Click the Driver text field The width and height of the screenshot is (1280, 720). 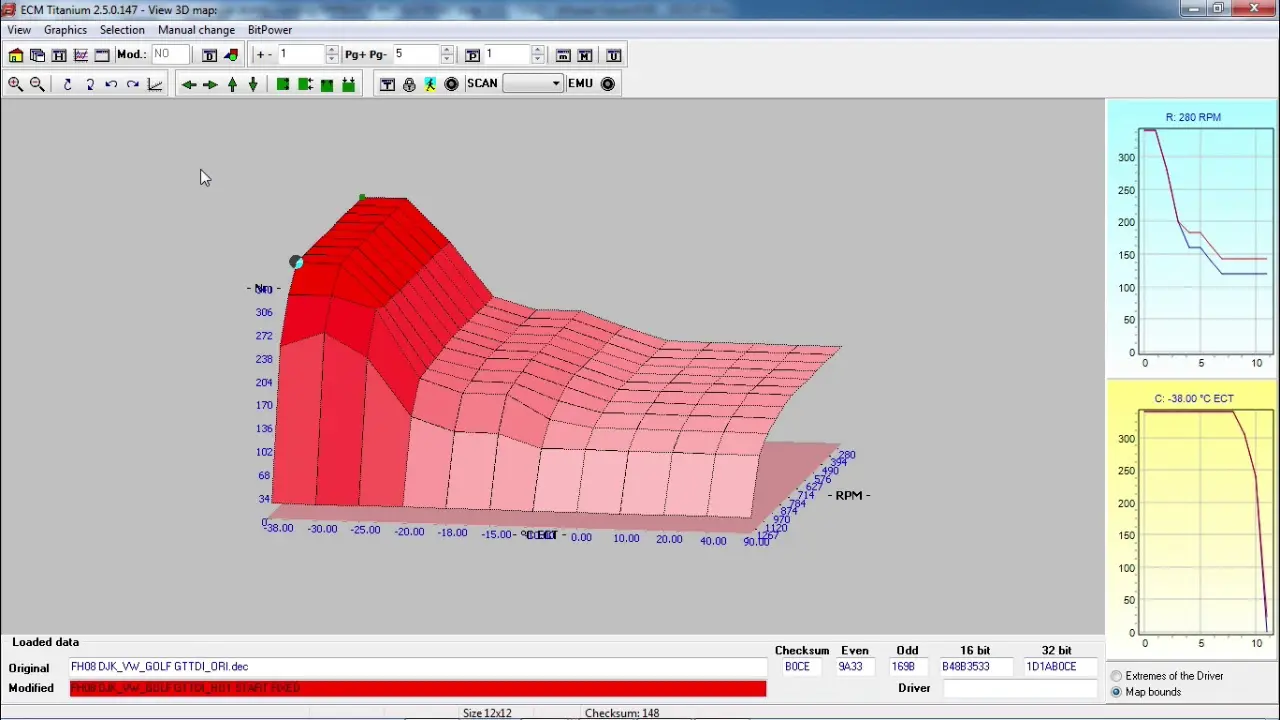[1020, 688]
